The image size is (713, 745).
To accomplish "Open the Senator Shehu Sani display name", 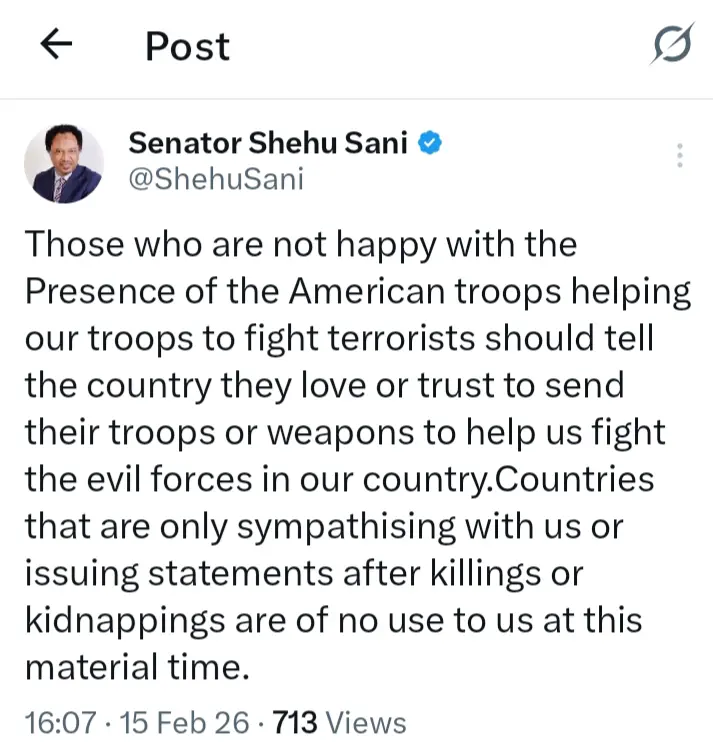I will coord(267,143).
